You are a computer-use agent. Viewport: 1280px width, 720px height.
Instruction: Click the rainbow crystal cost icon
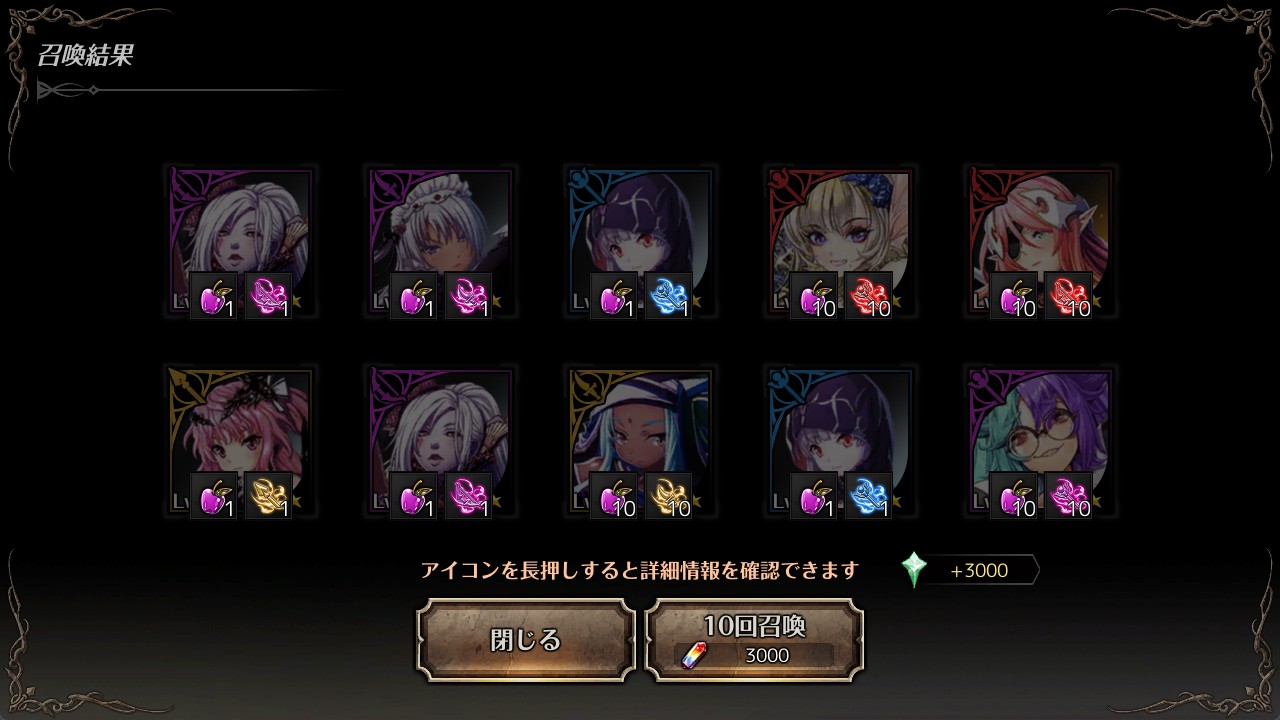pos(693,655)
